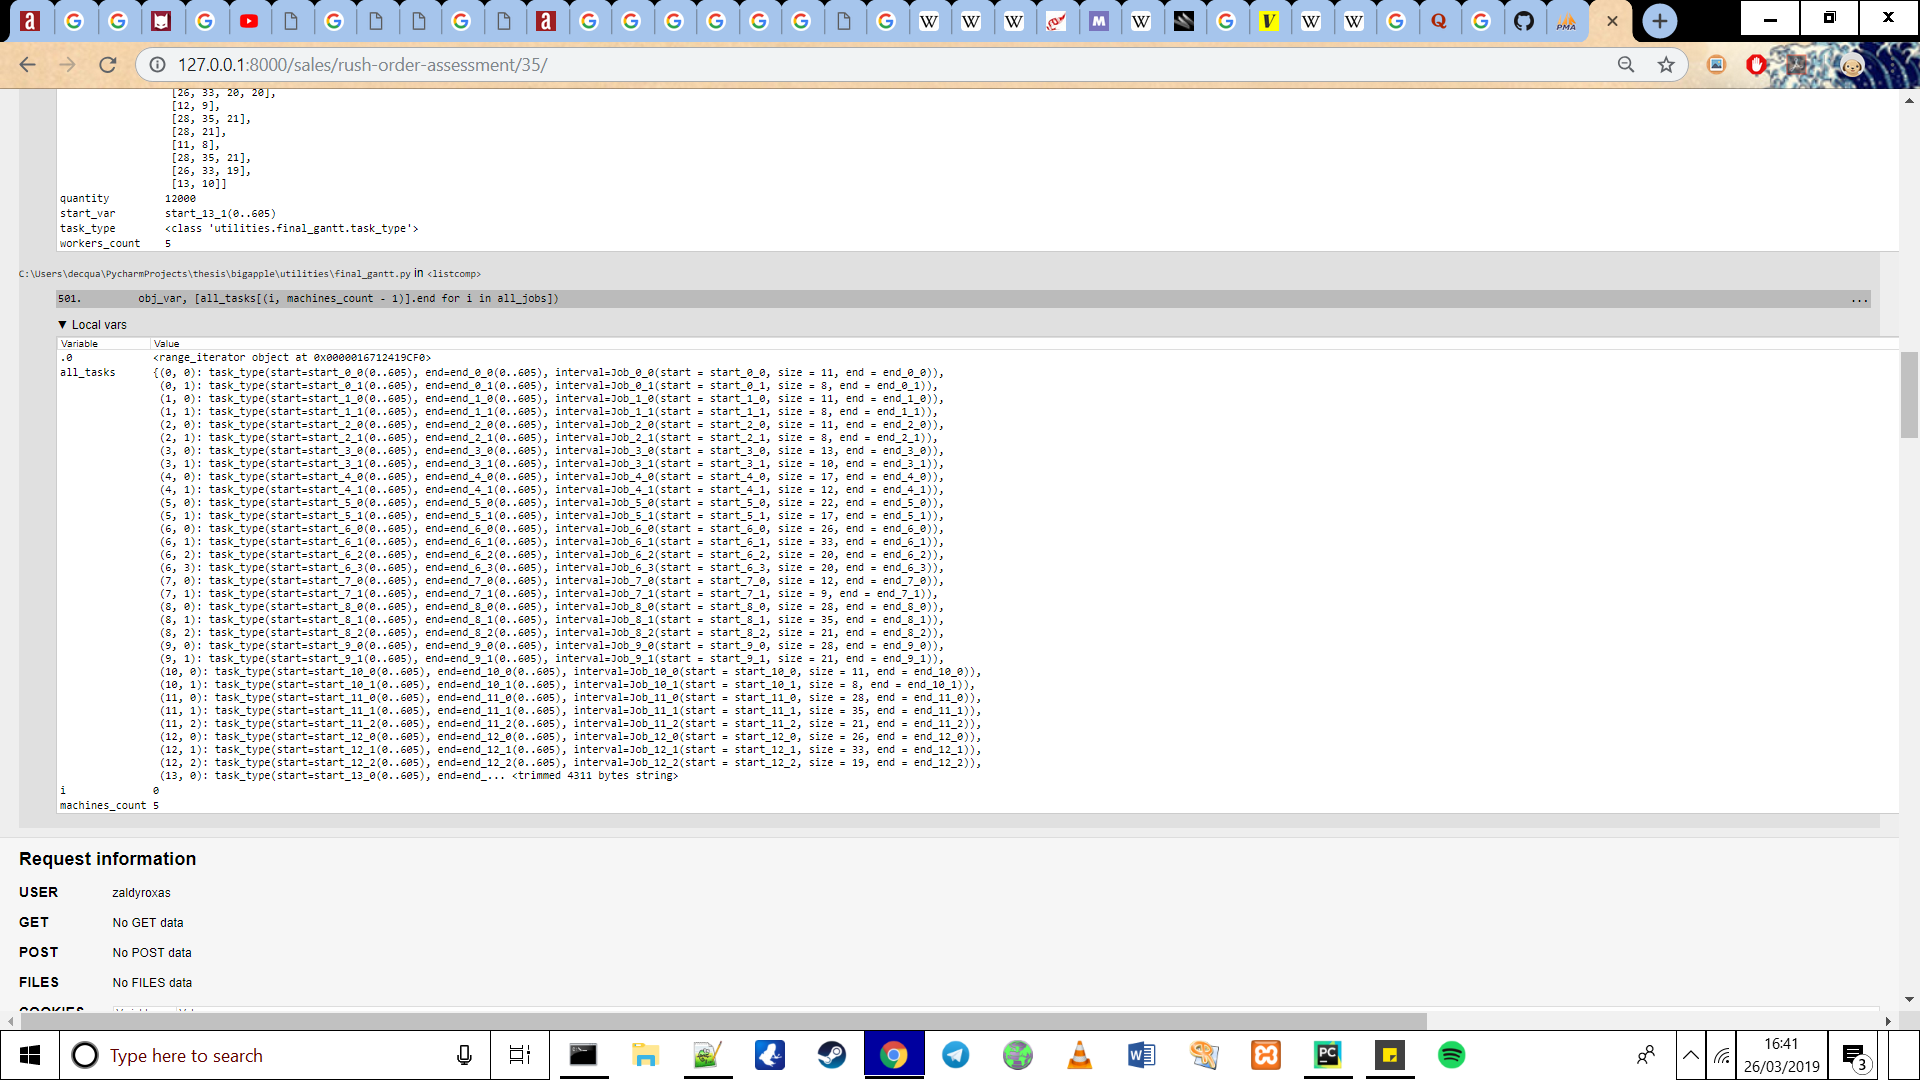Screen dimensions: 1920x1080
Task: Click the AdBlock extension icon
Action: pos(1757,65)
